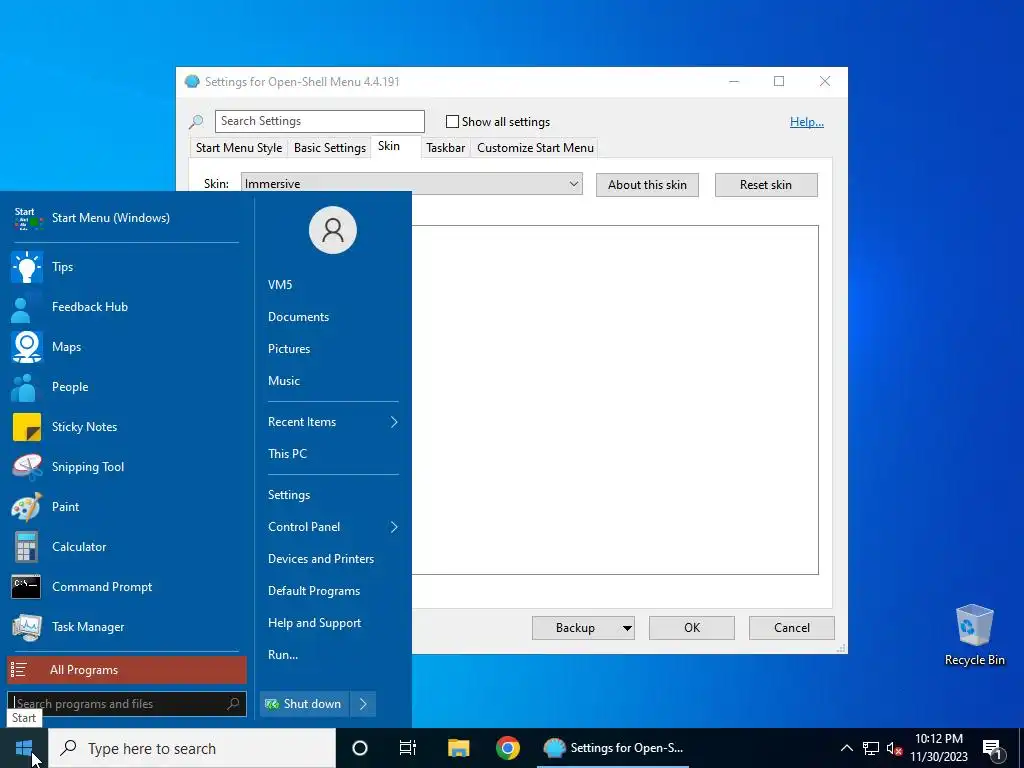This screenshot has width=1024, height=768.
Task: Open Settings in the start menu
Action: tap(289, 495)
